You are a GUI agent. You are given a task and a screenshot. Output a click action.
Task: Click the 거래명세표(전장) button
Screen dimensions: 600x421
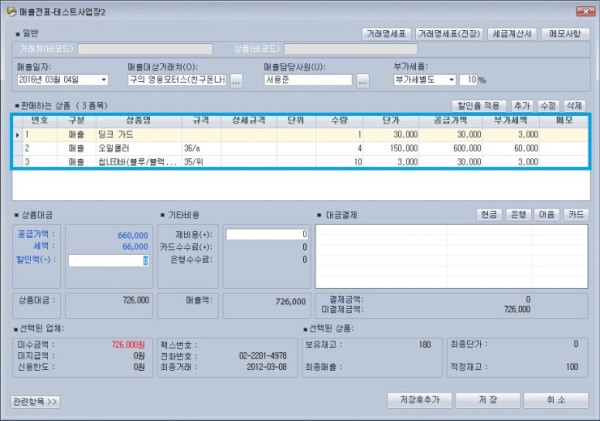[x=448, y=34]
